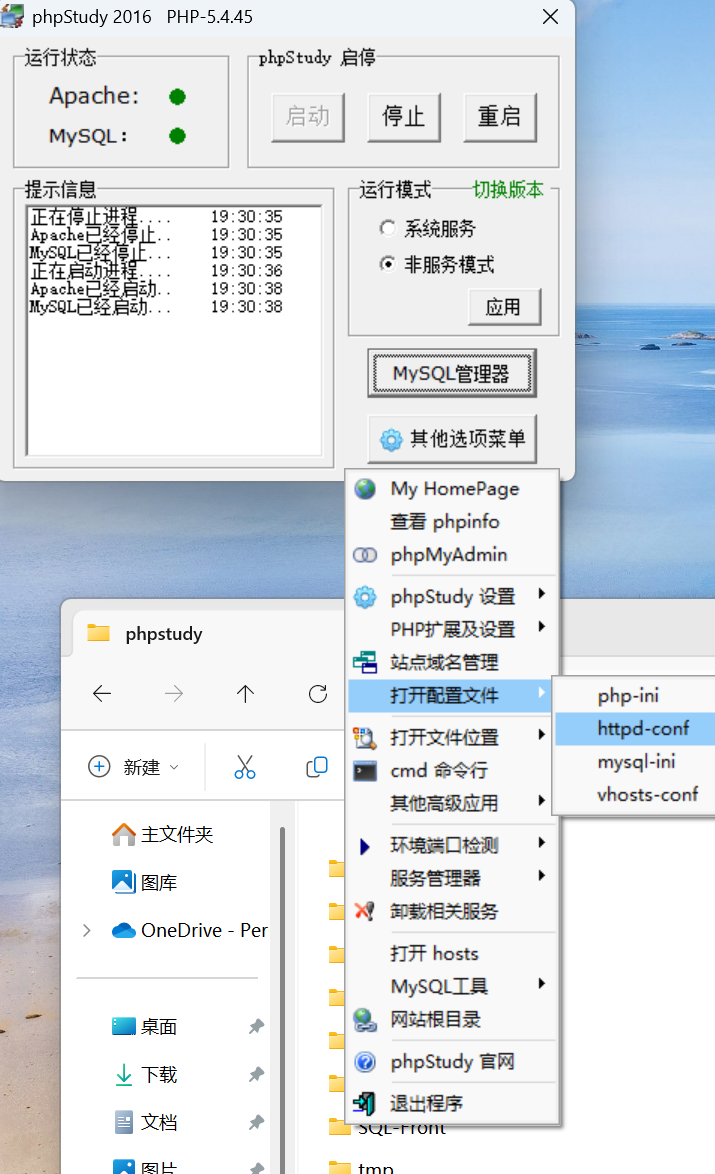This screenshot has width=715, height=1174.
Task: Expand the 服务管理器 submenu
Action: click(541, 875)
